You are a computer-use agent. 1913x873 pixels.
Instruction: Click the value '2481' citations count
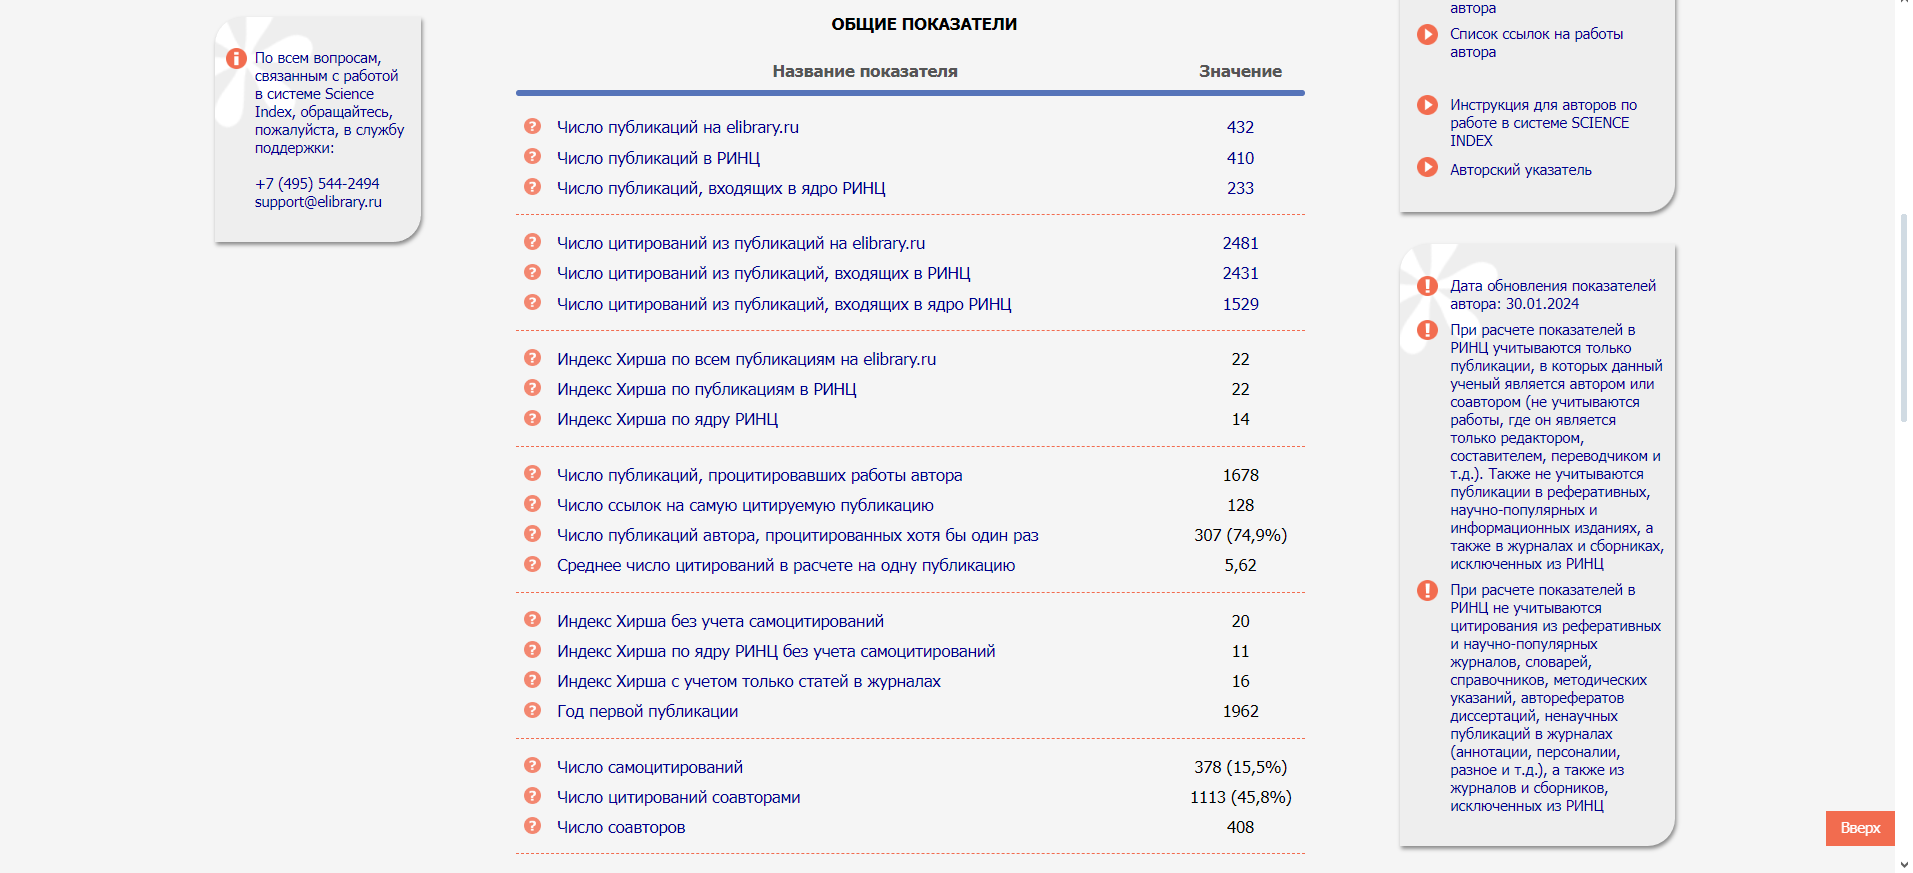point(1240,243)
